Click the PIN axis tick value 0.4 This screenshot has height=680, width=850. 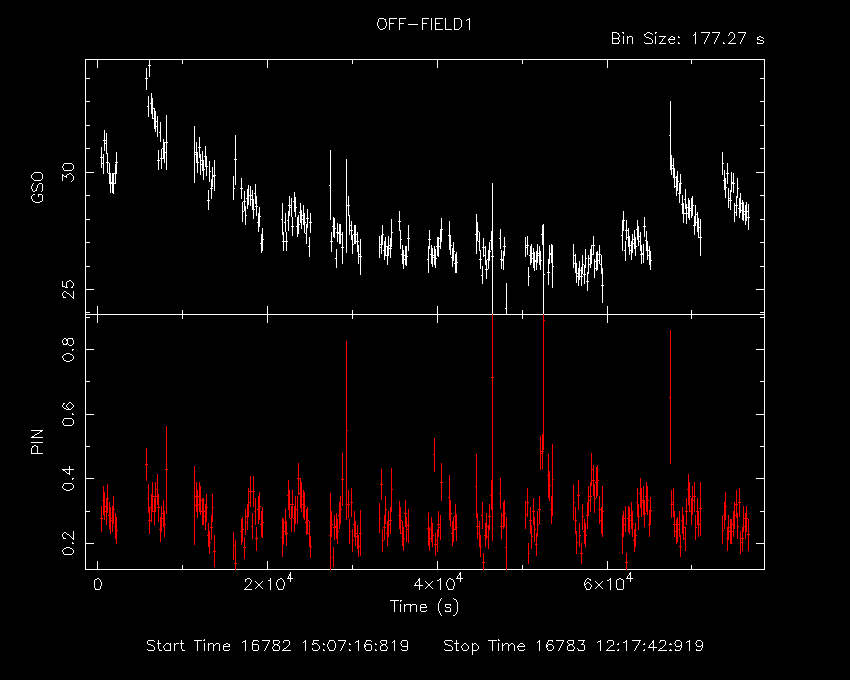[68, 478]
